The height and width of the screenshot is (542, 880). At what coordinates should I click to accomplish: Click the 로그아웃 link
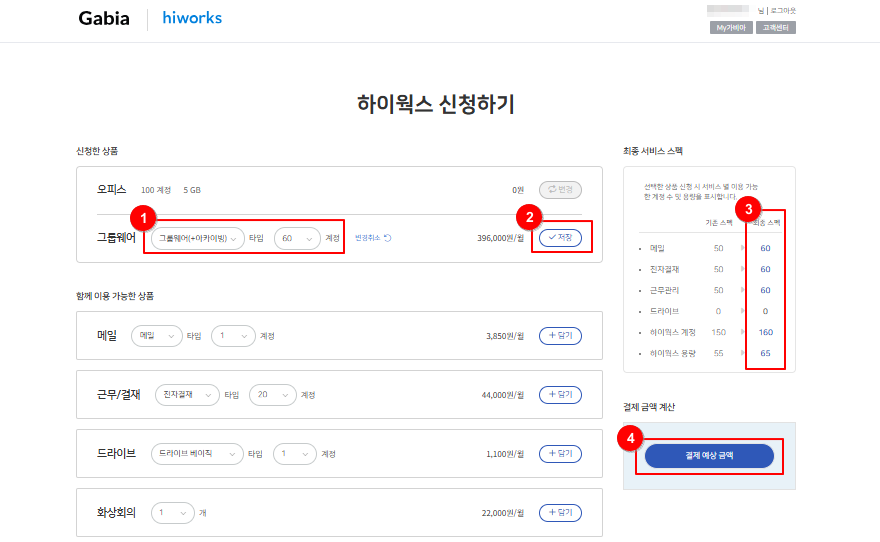tap(783, 11)
